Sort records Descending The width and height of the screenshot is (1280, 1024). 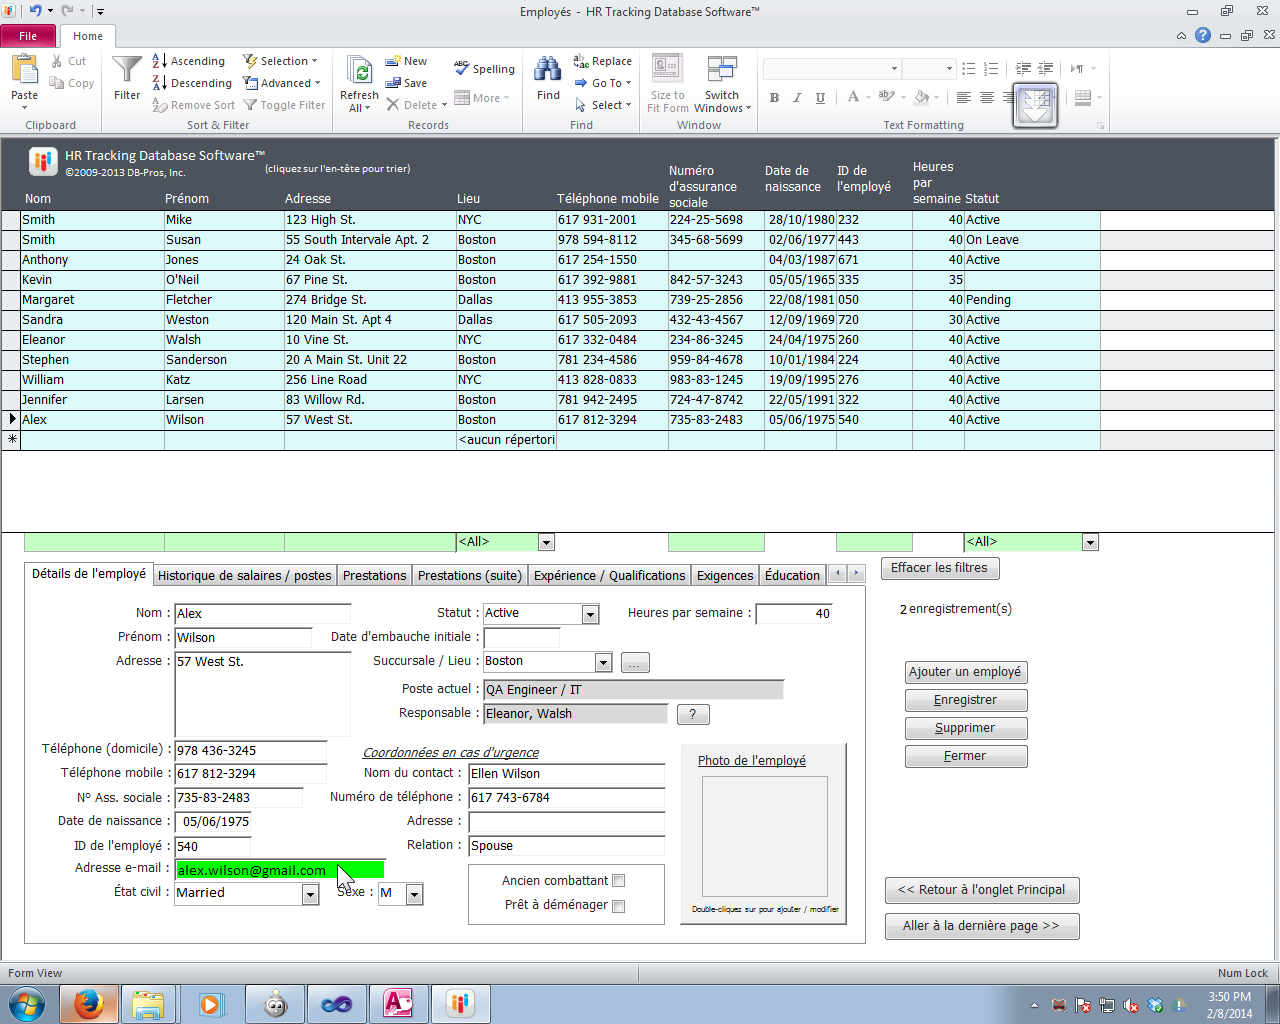coord(192,83)
